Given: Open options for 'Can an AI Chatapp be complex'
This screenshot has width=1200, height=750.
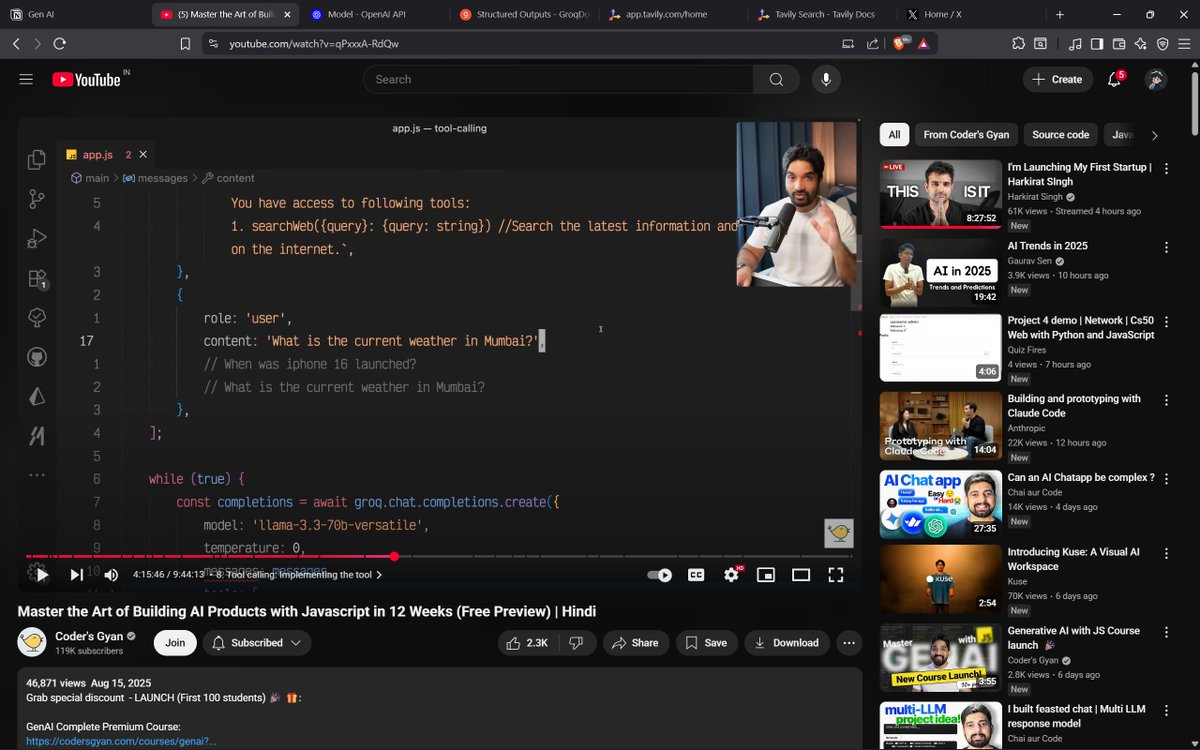Looking at the screenshot, I should [x=1166, y=478].
